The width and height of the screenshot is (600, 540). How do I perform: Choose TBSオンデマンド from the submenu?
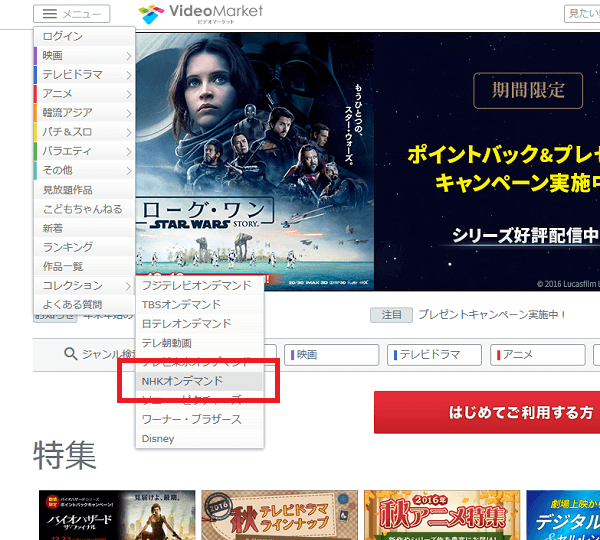tap(200, 305)
